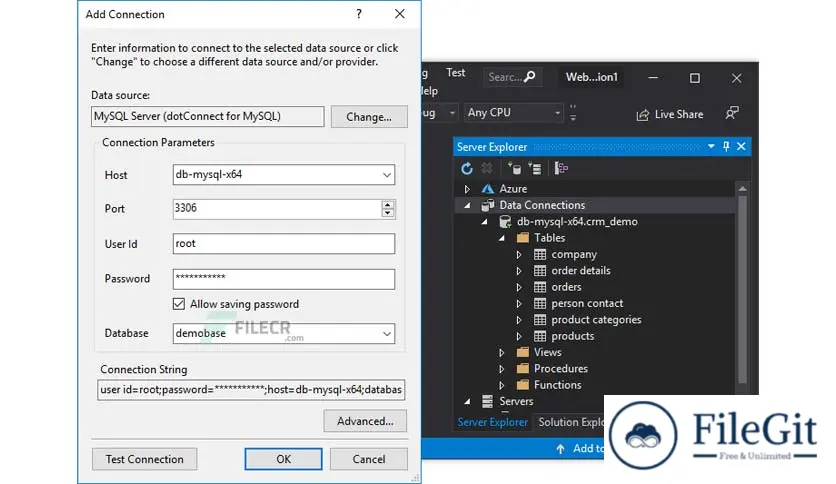Click the Azure node icon
This screenshot has width=836, height=484.
click(x=487, y=189)
